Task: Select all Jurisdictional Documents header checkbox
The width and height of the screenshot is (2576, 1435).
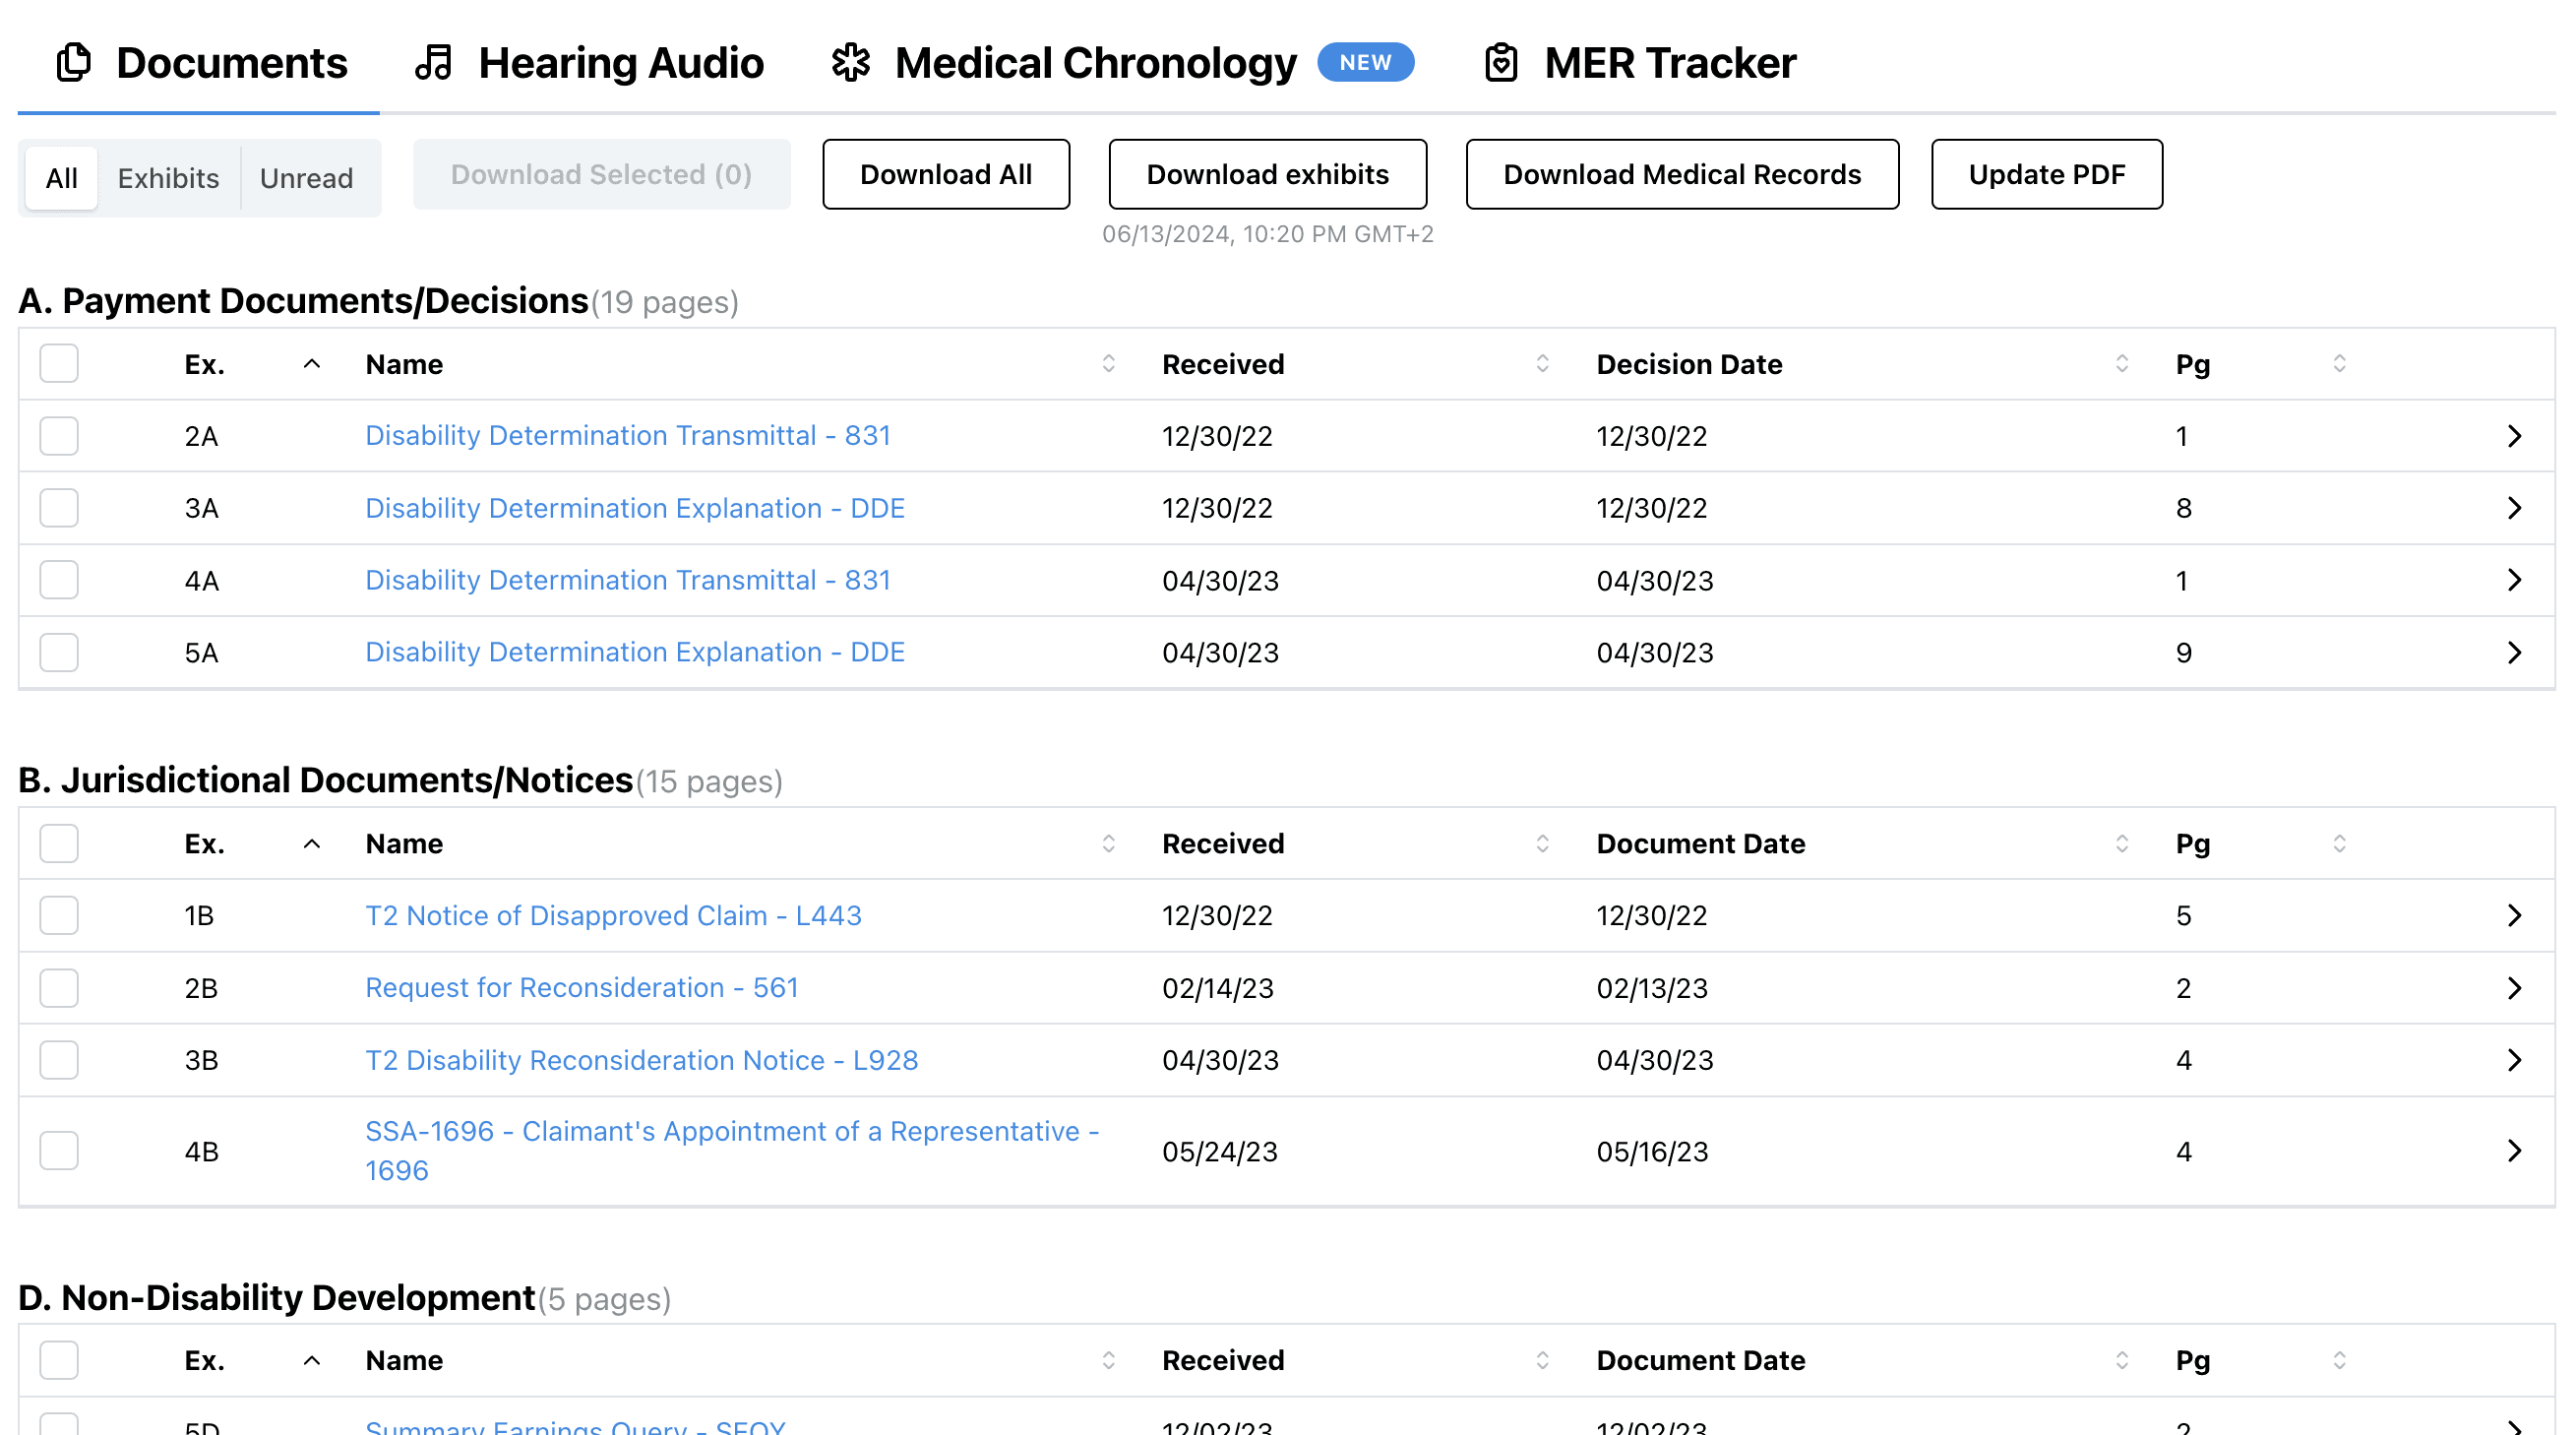Action: (x=59, y=844)
